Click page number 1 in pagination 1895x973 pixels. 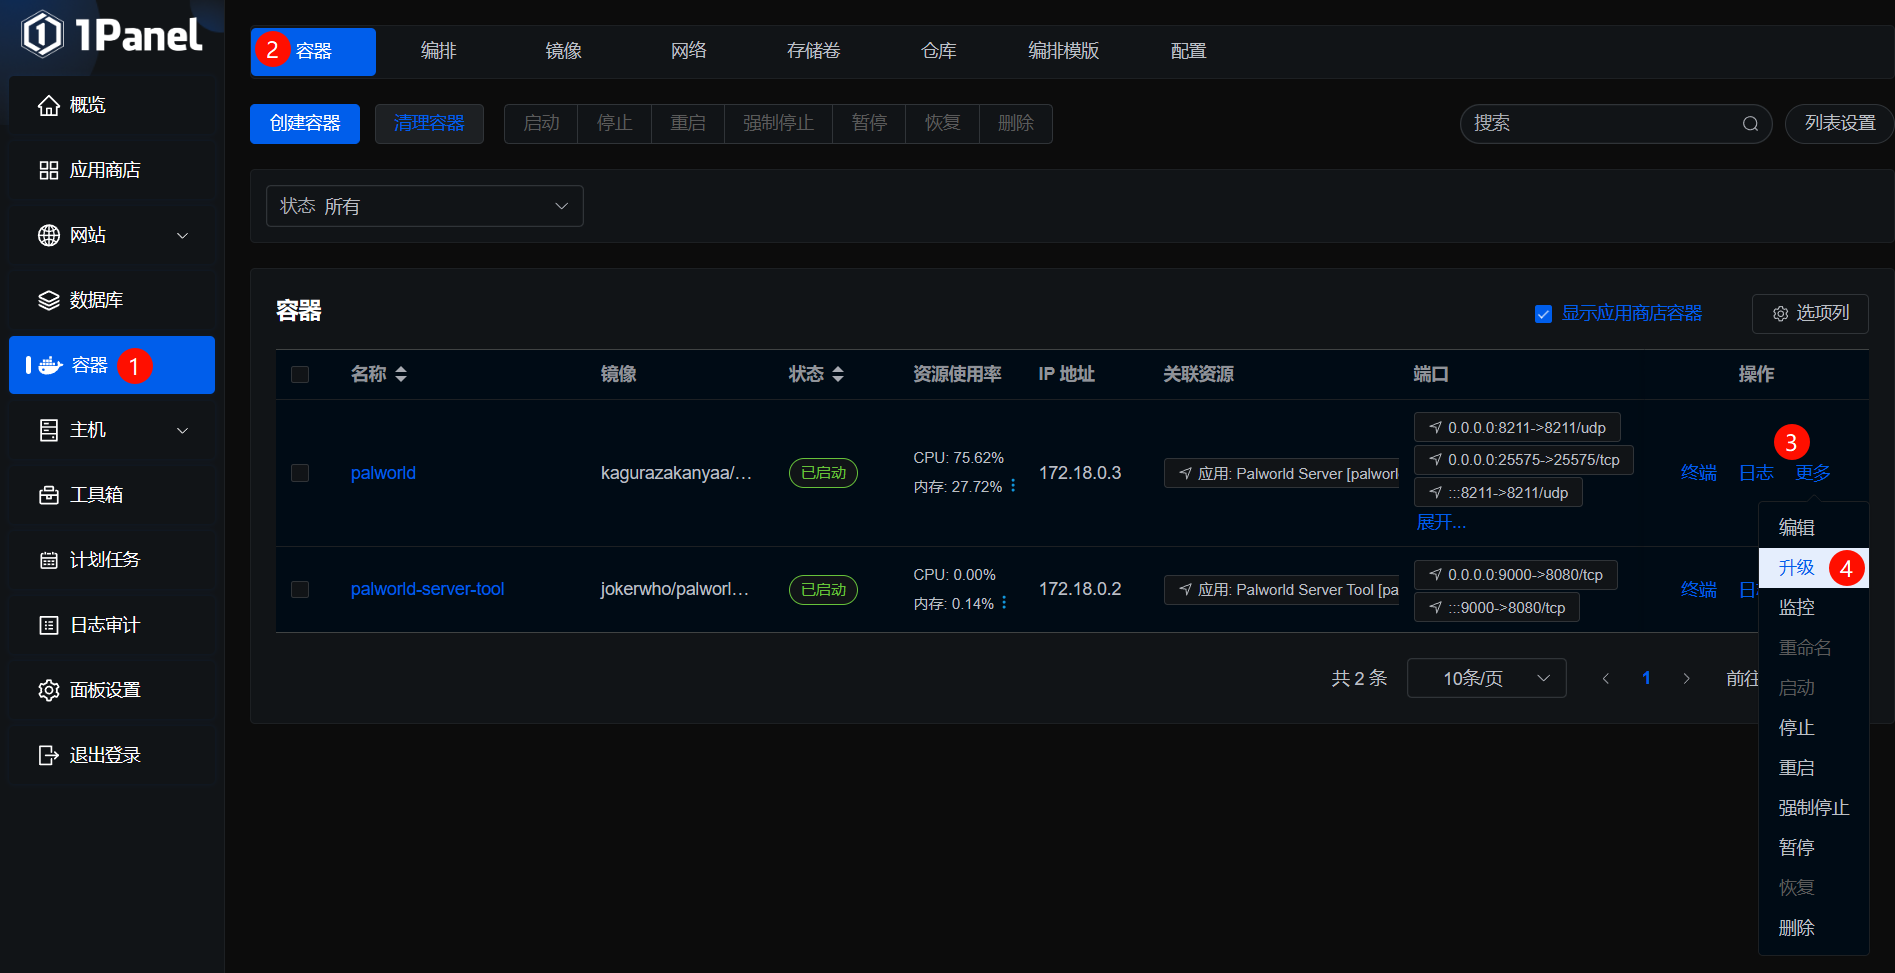pyautogui.click(x=1646, y=678)
